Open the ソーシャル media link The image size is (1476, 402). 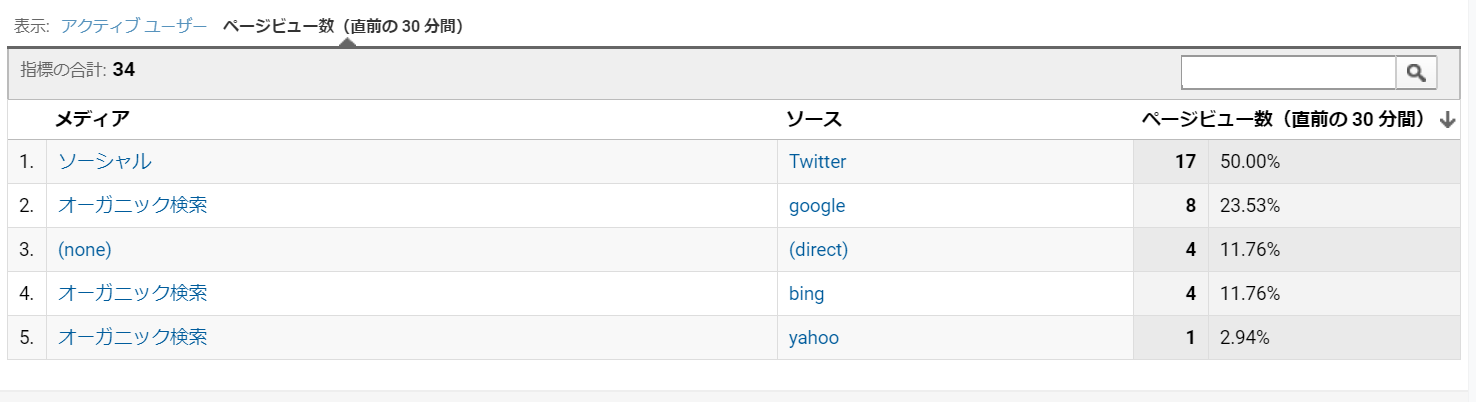(105, 161)
